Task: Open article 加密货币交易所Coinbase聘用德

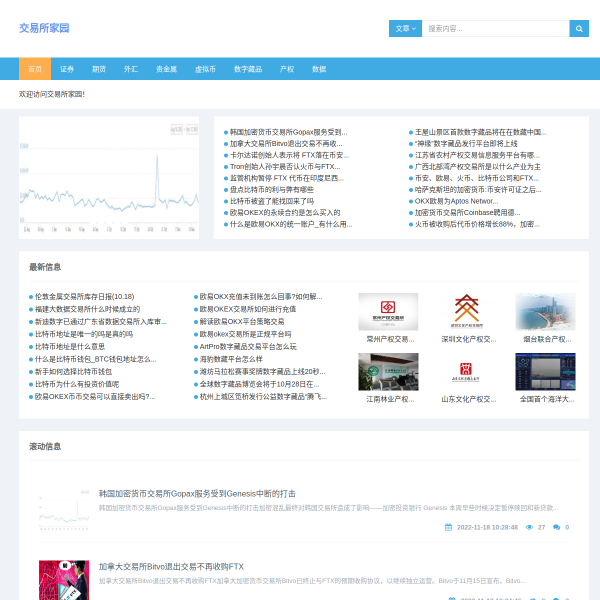Action: pos(468,213)
